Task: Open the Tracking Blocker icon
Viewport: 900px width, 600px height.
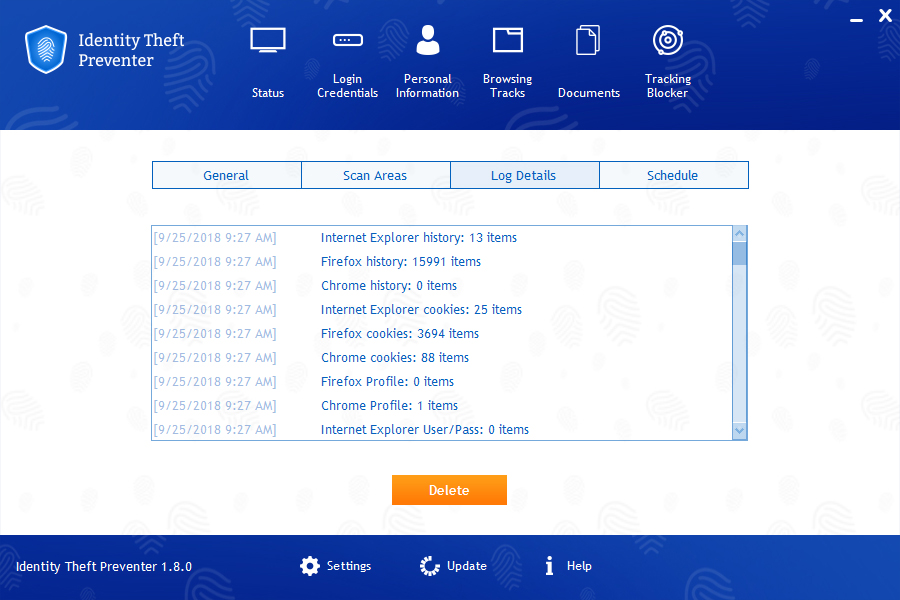Action: coord(667,40)
